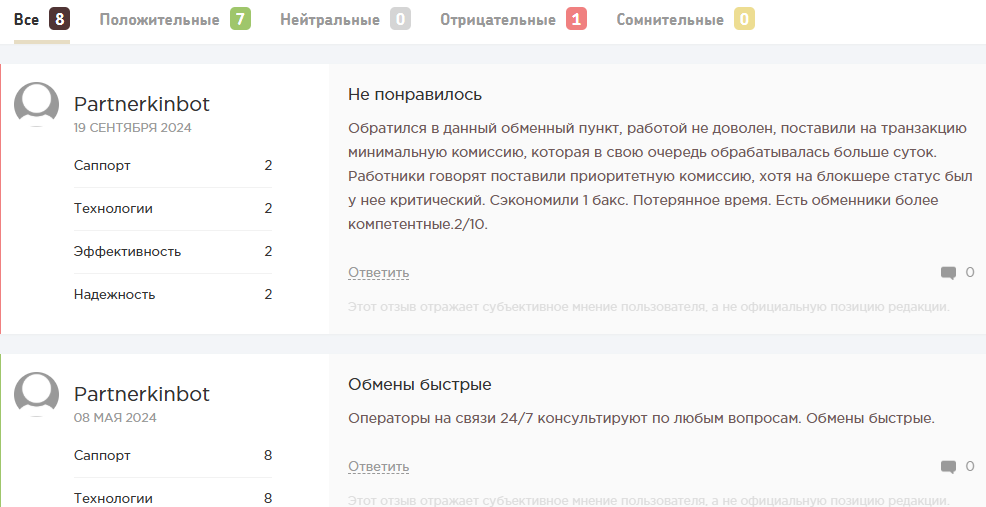Click comment bubble icon on "Не понравилось" review
986x507 pixels.
coord(948,273)
